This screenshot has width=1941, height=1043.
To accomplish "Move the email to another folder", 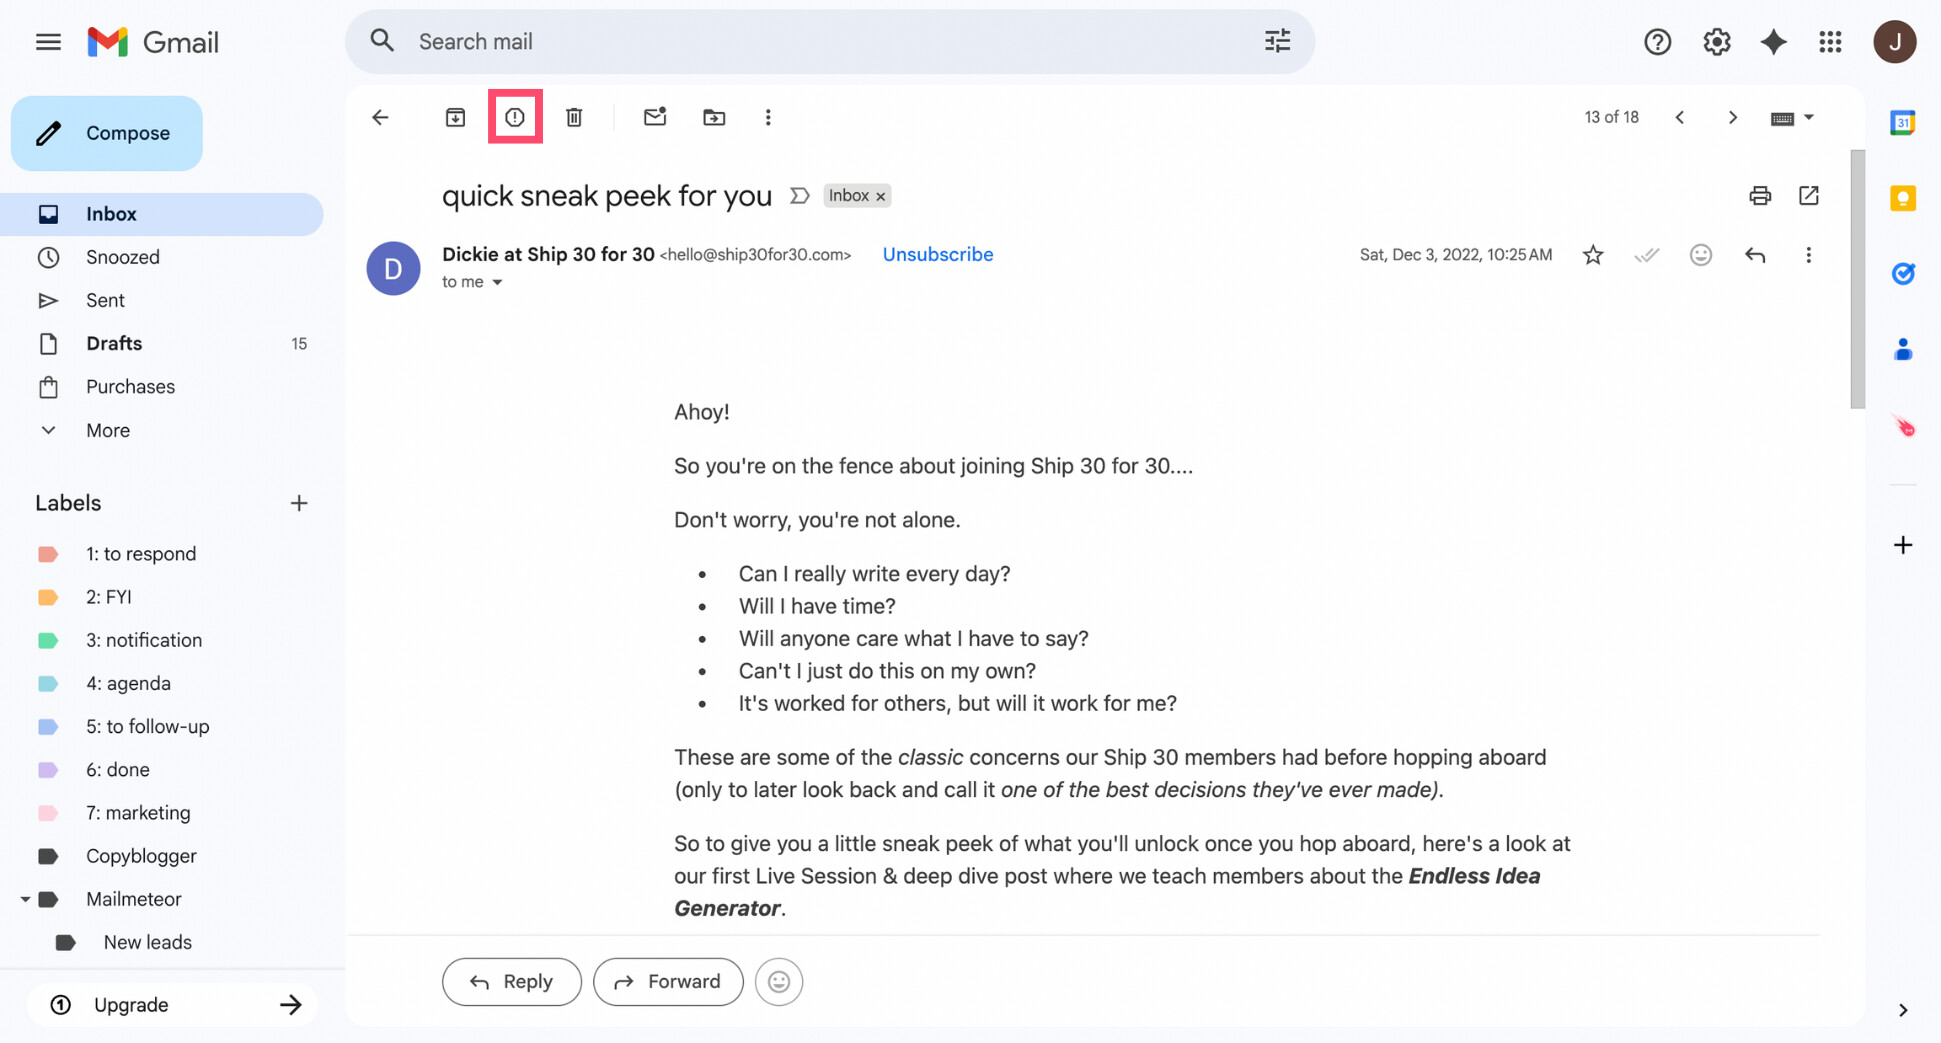I will 714,117.
